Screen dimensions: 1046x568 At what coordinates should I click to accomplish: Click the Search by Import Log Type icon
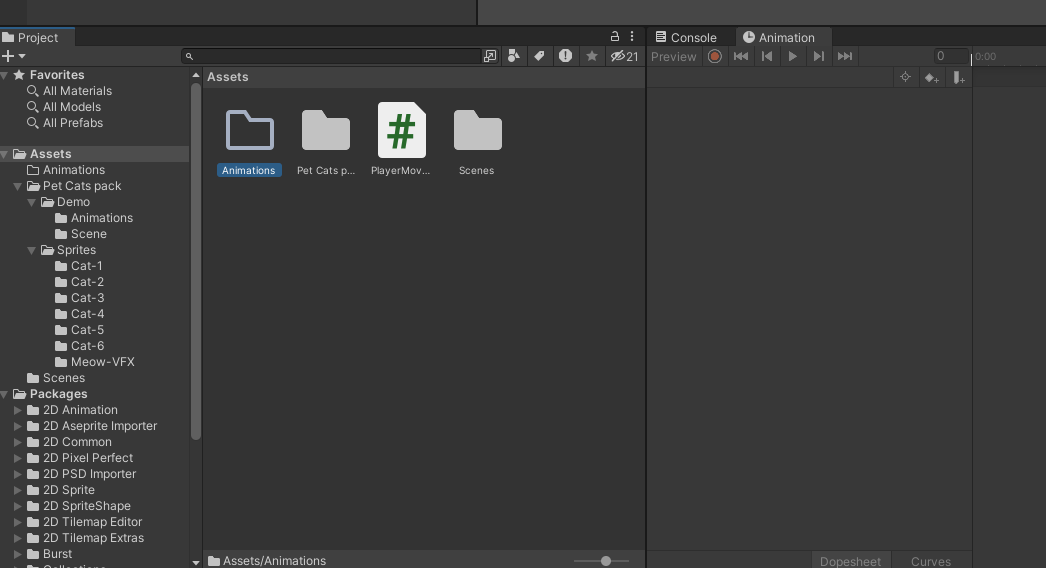pyautogui.click(x=565, y=56)
